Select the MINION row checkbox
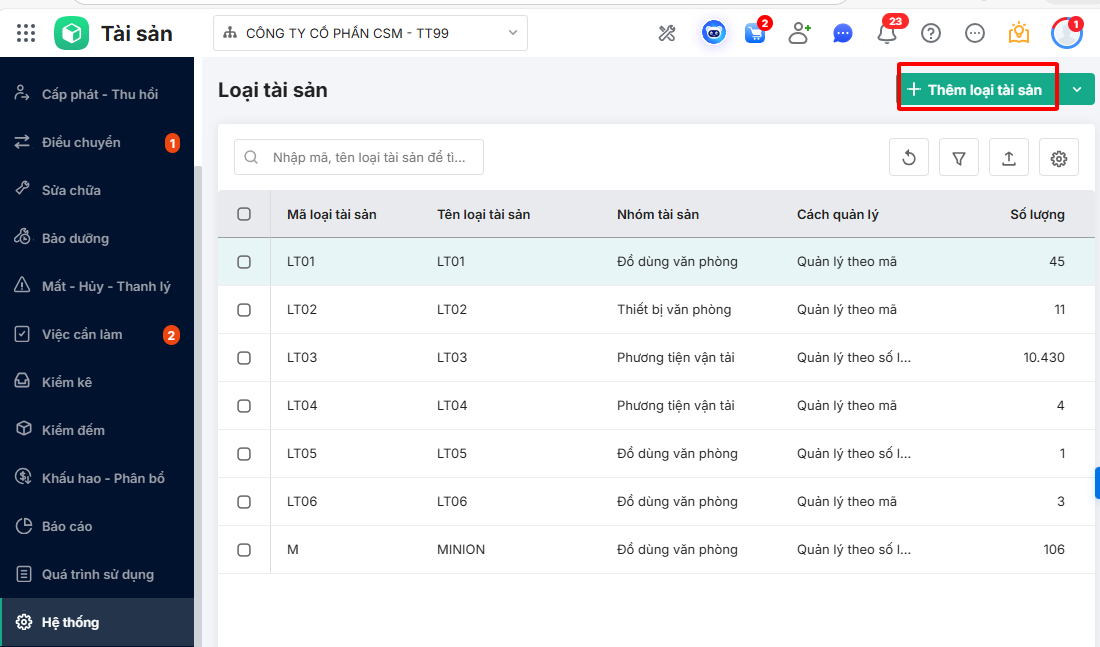The image size is (1100, 647). pos(244,550)
